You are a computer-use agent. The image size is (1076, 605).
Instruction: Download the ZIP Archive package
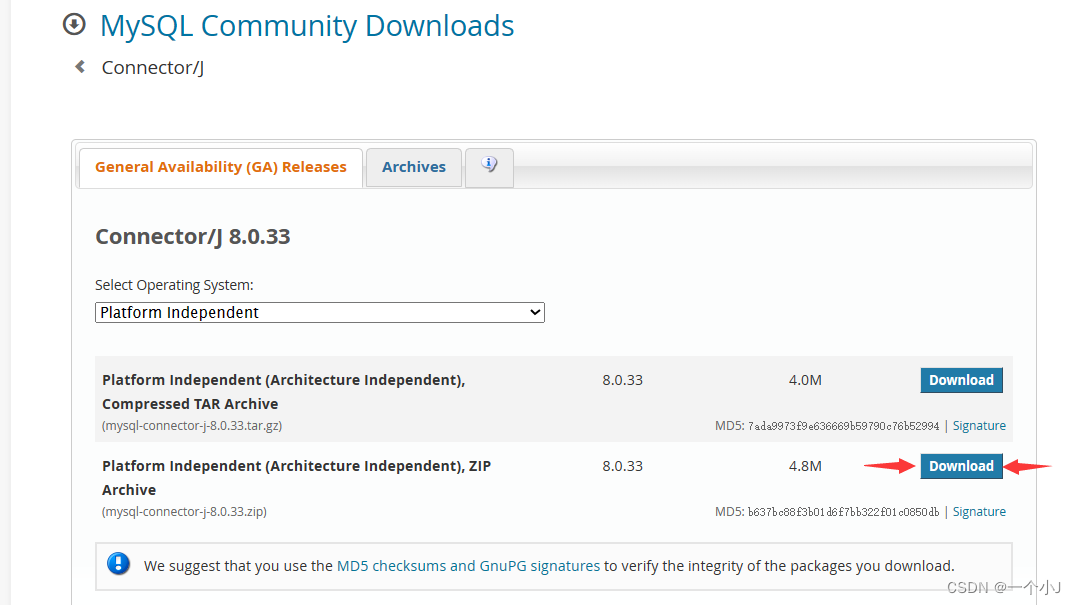(961, 466)
